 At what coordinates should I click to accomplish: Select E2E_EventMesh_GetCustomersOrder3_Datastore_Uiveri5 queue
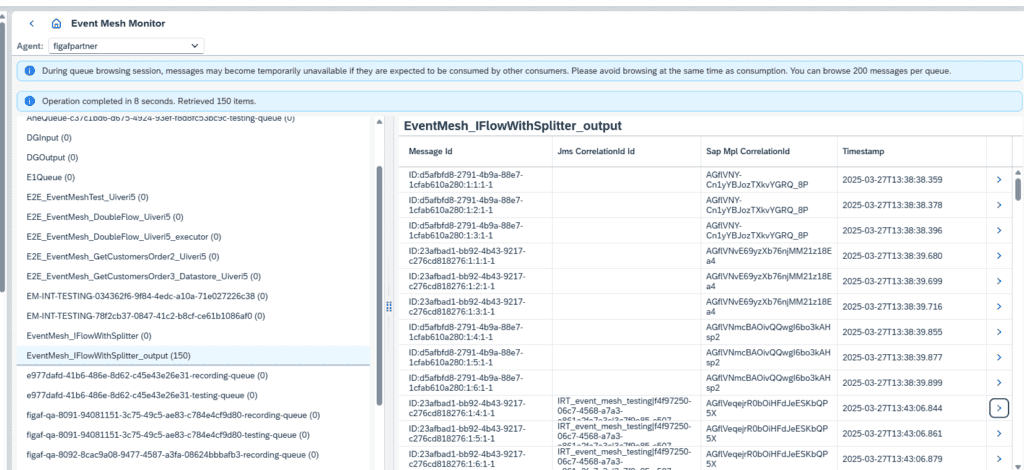point(193,276)
